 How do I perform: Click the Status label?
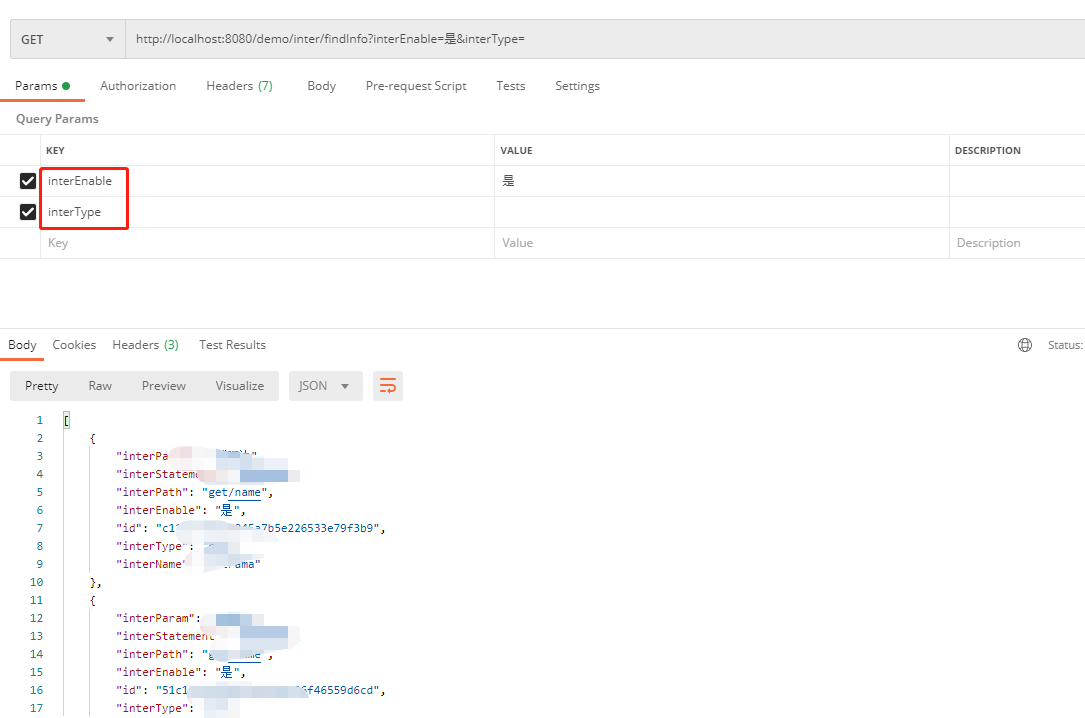tap(1065, 345)
